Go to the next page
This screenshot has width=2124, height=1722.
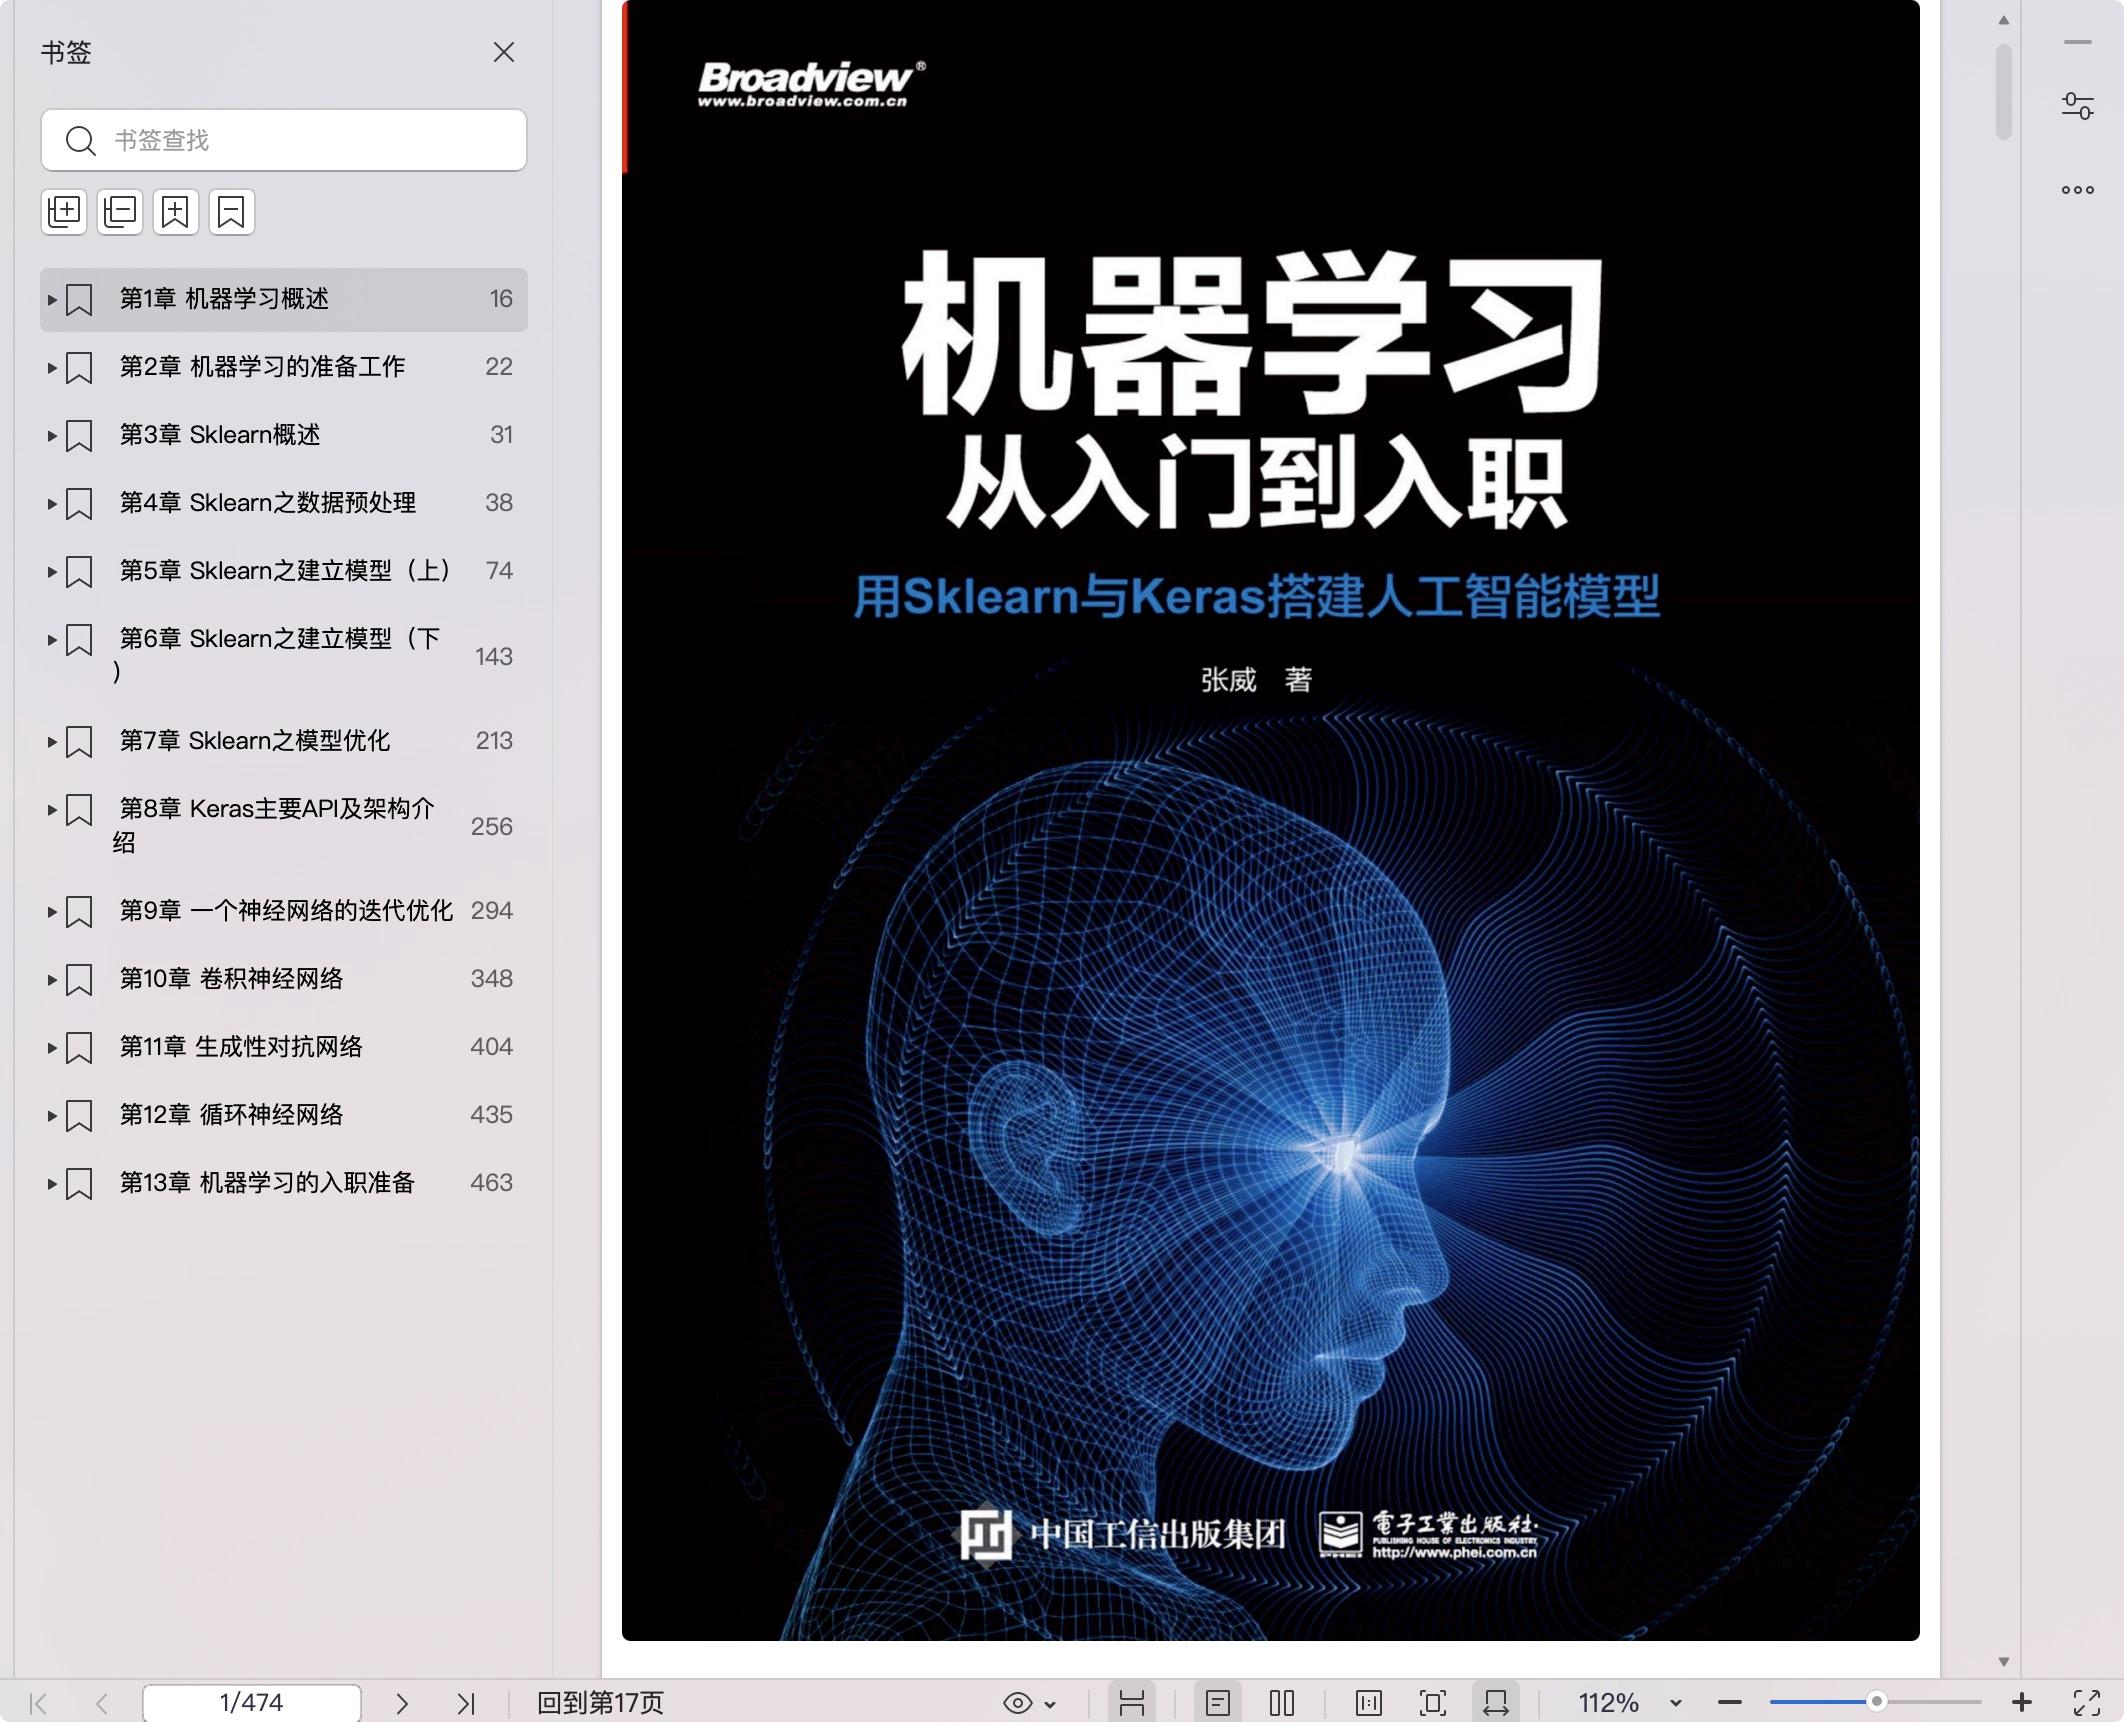click(402, 1702)
